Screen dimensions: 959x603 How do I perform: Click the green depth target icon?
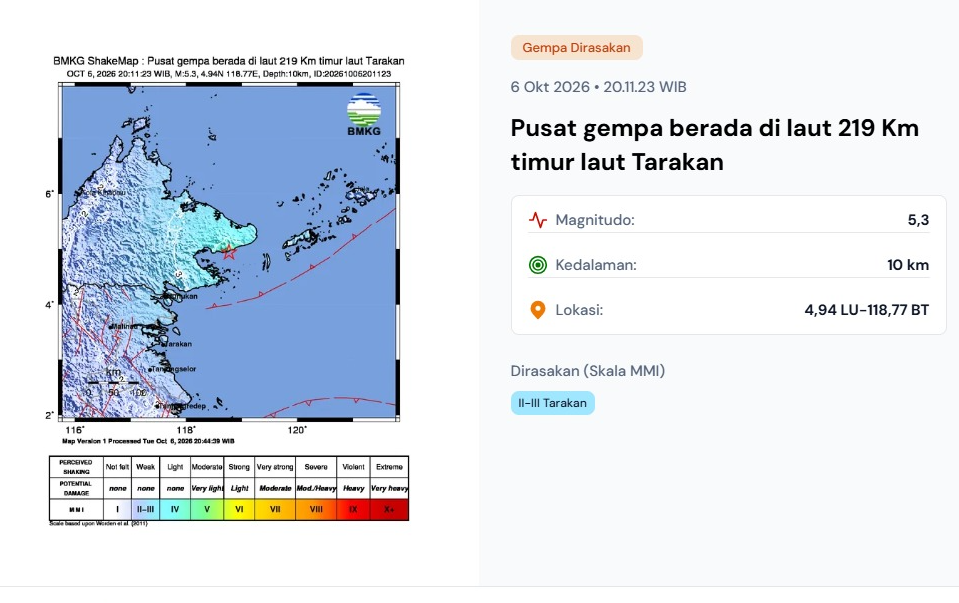[x=538, y=265]
